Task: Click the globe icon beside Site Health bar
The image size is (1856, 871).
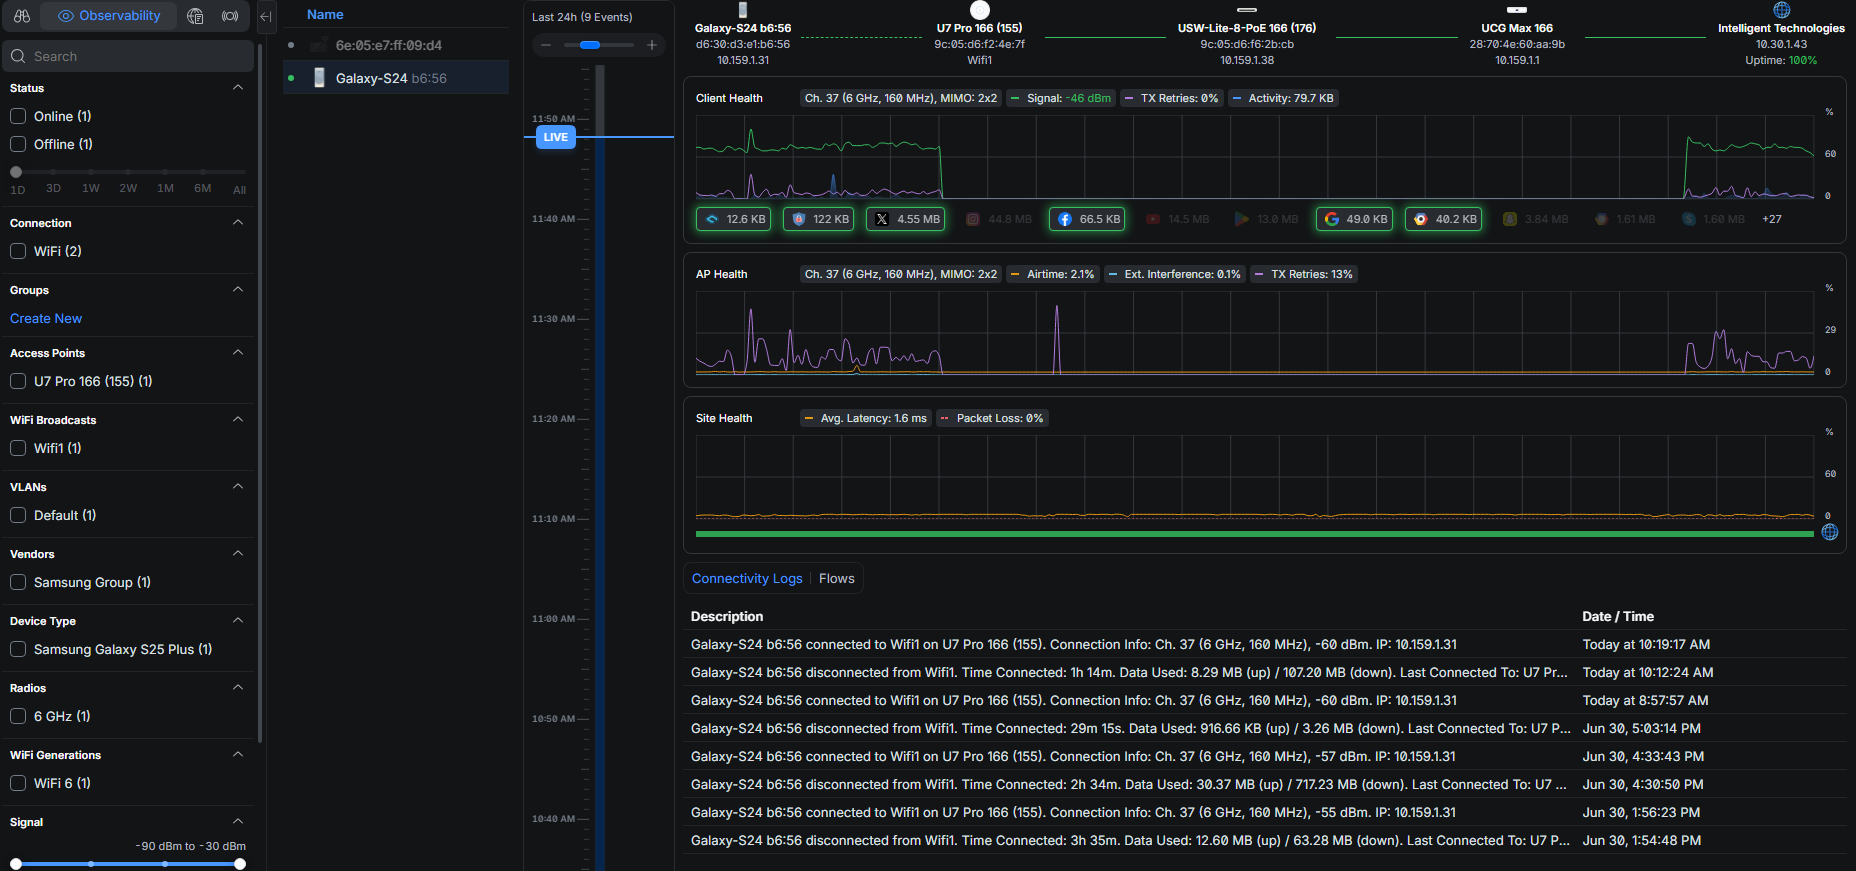Action: [x=1830, y=532]
